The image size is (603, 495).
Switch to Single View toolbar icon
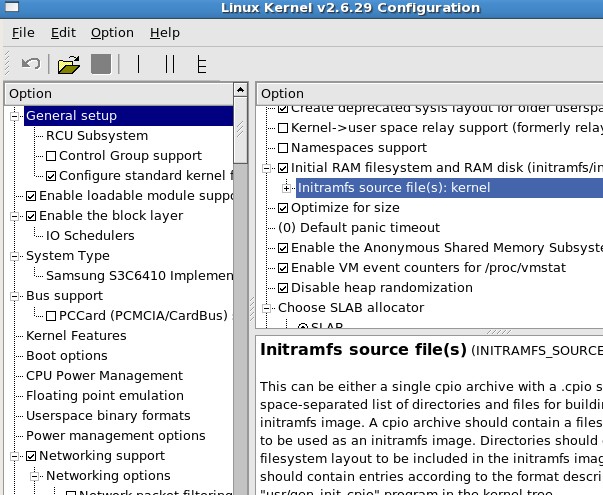tap(138, 64)
